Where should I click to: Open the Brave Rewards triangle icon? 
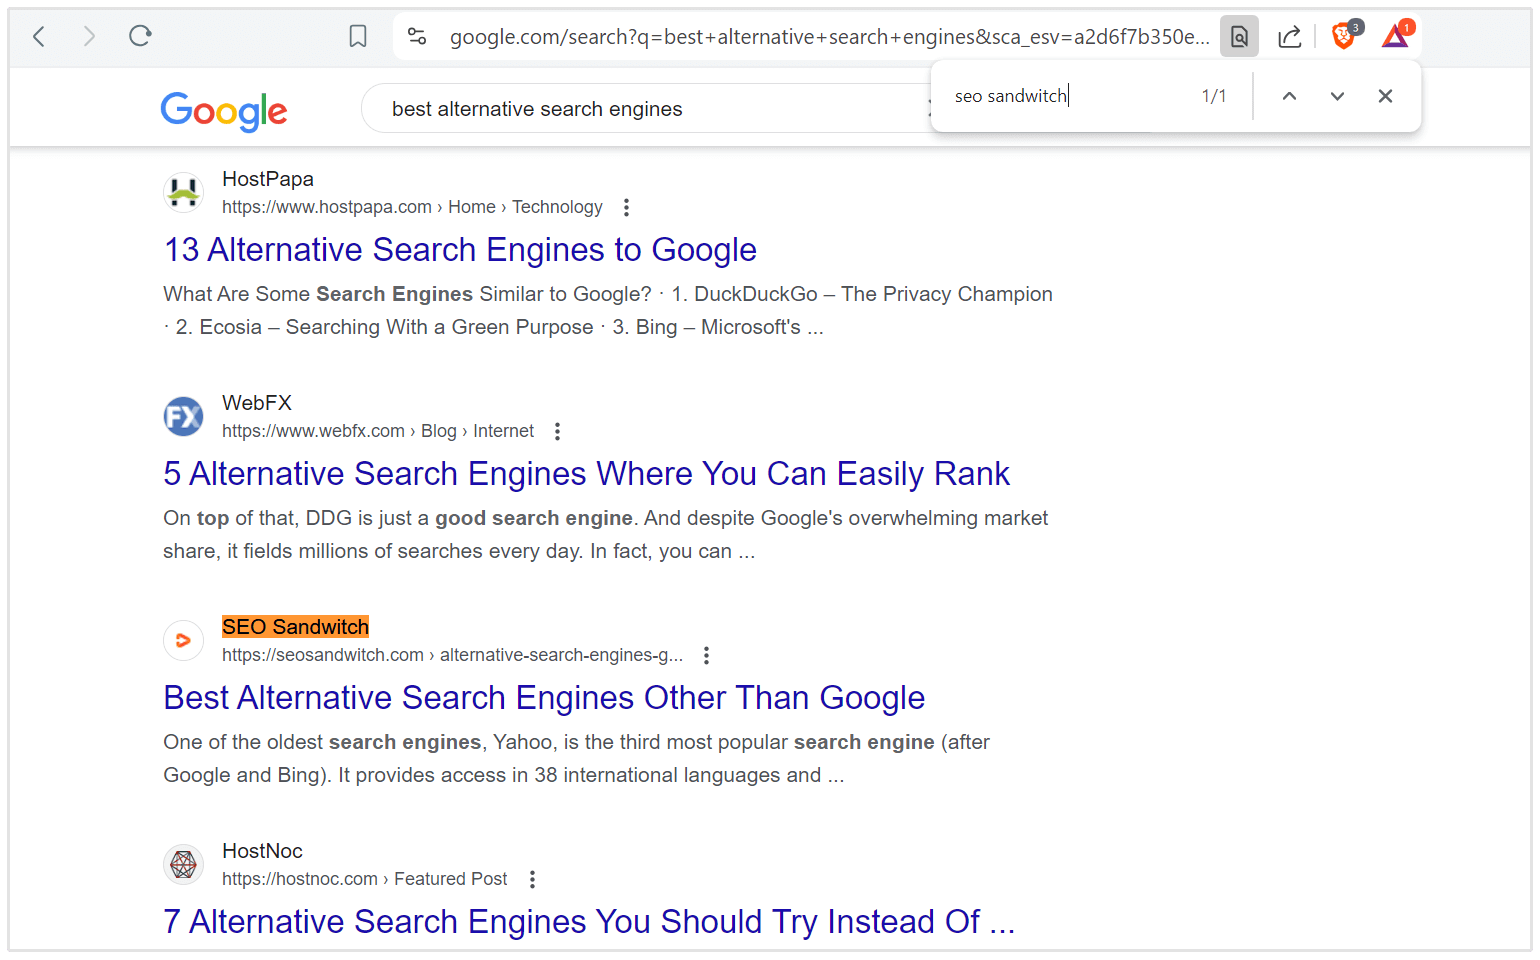pos(1395,36)
